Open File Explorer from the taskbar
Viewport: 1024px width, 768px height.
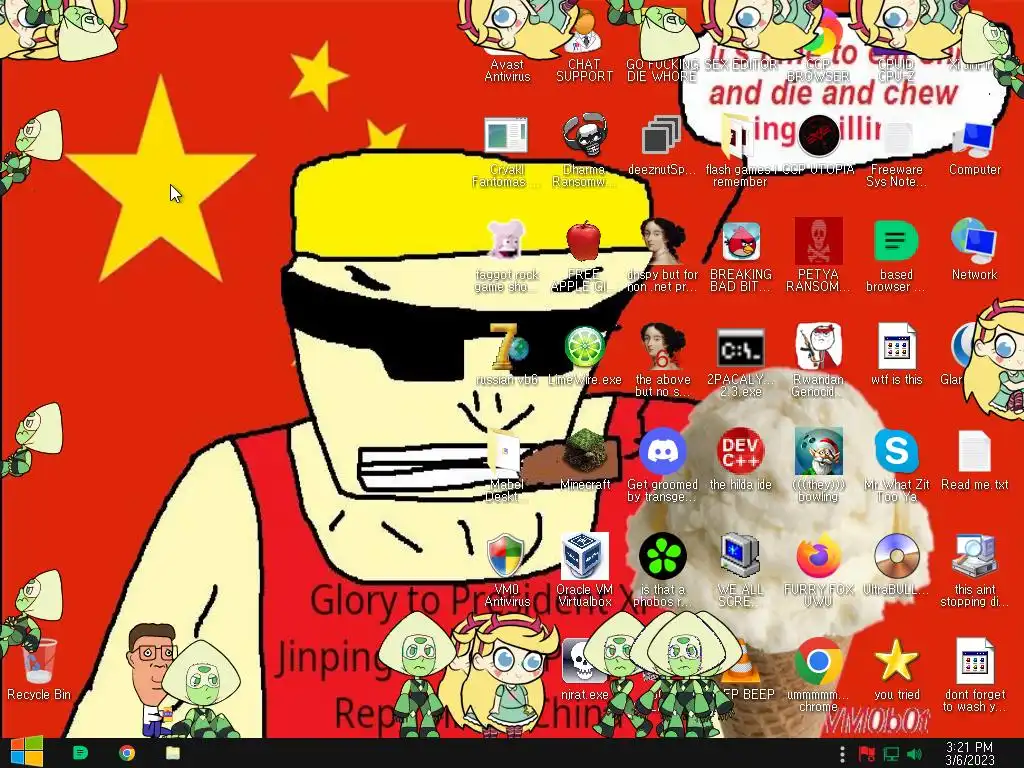tap(172, 753)
